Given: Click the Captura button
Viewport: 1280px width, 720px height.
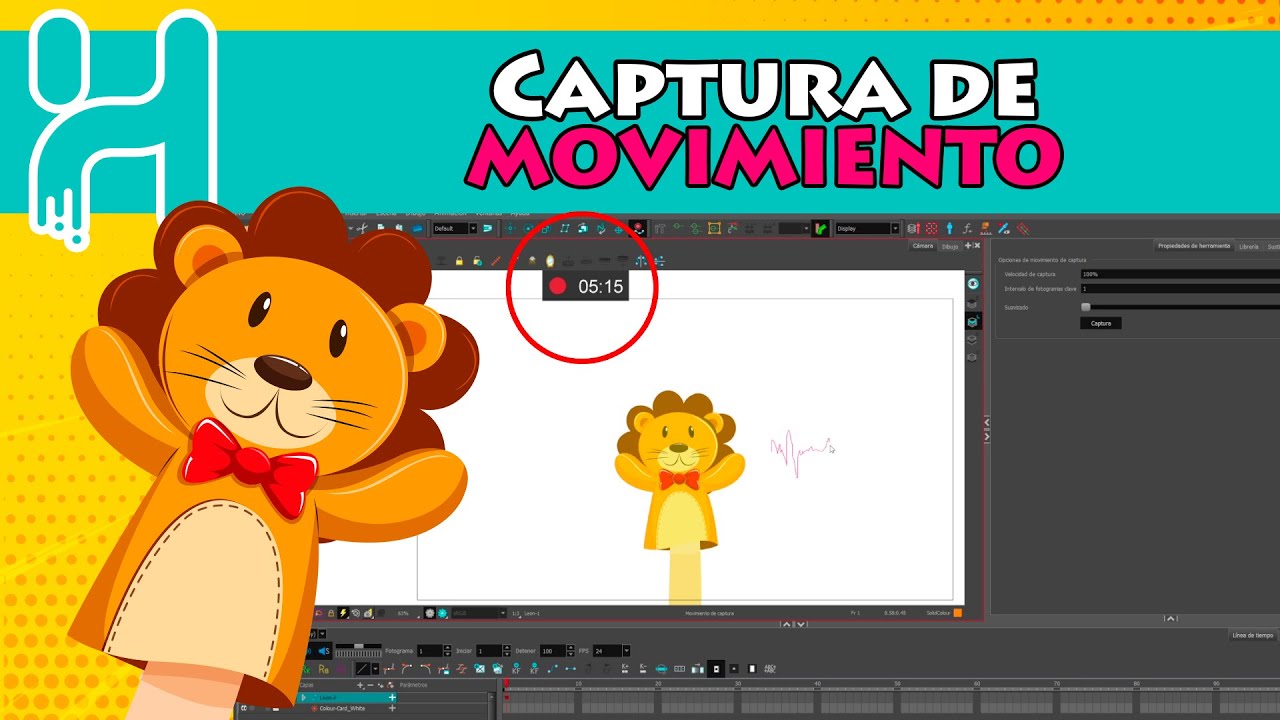Looking at the screenshot, I should pos(1101,323).
